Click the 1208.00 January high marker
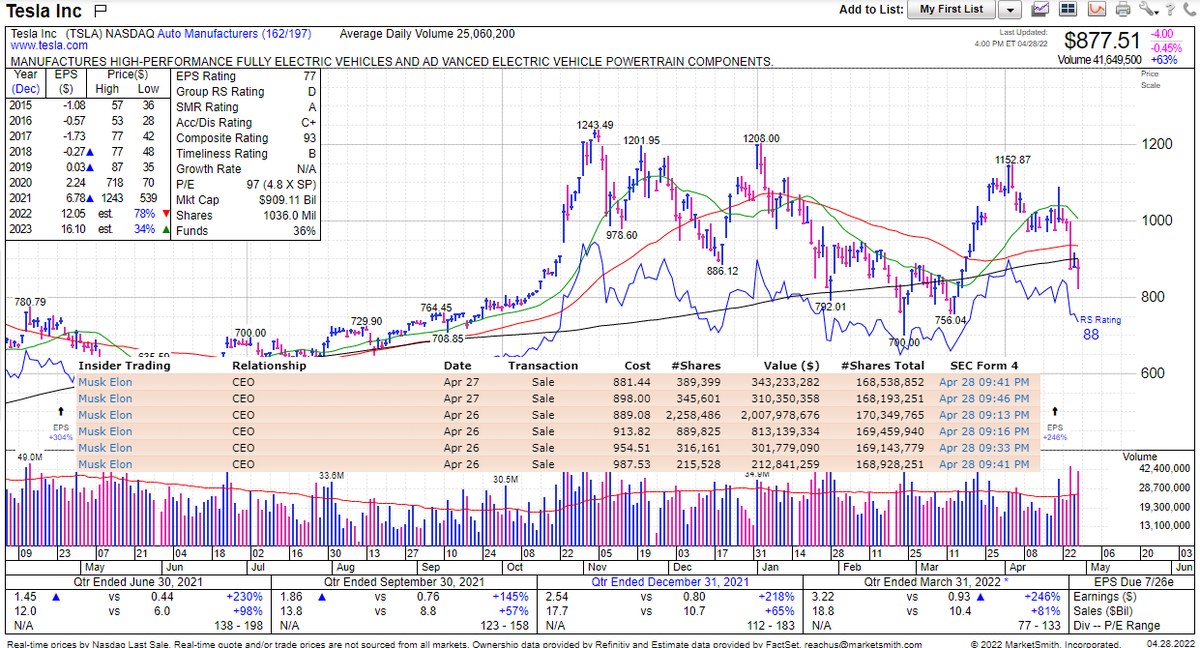This screenshot has width=1200, height=648. click(x=761, y=138)
